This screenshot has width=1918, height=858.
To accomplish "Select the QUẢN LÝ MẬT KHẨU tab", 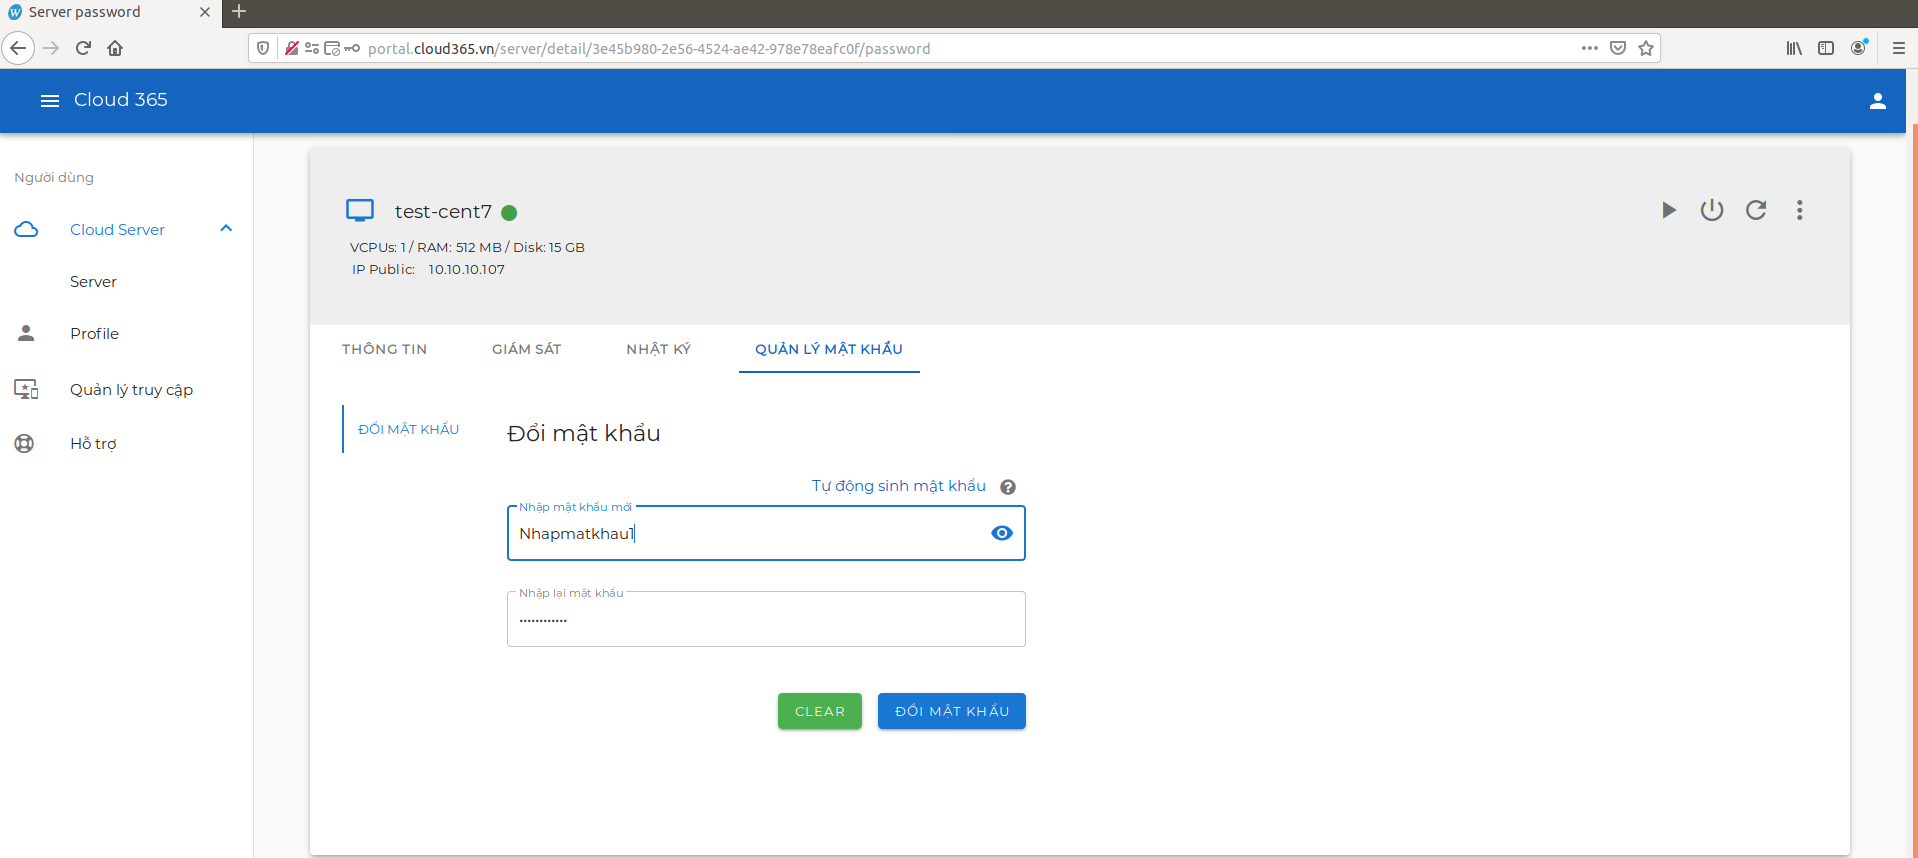I will (x=829, y=349).
